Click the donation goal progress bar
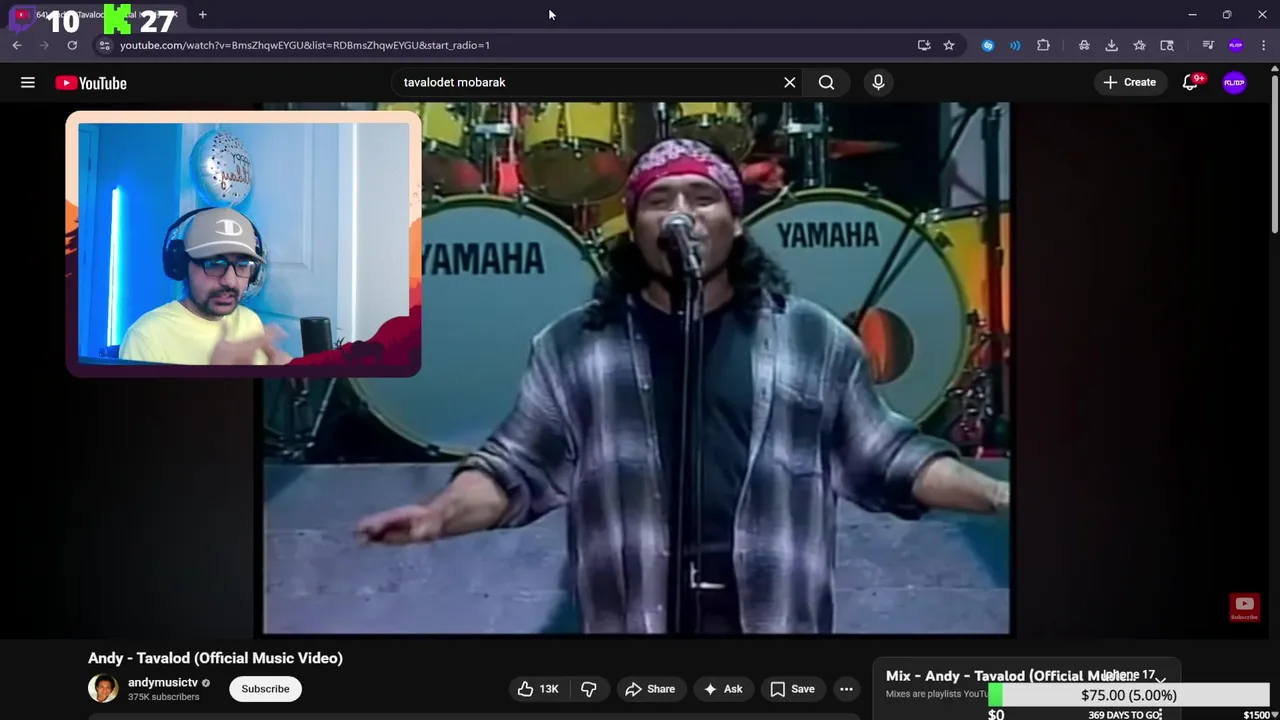The height and width of the screenshot is (720, 1280). [1129, 695]
